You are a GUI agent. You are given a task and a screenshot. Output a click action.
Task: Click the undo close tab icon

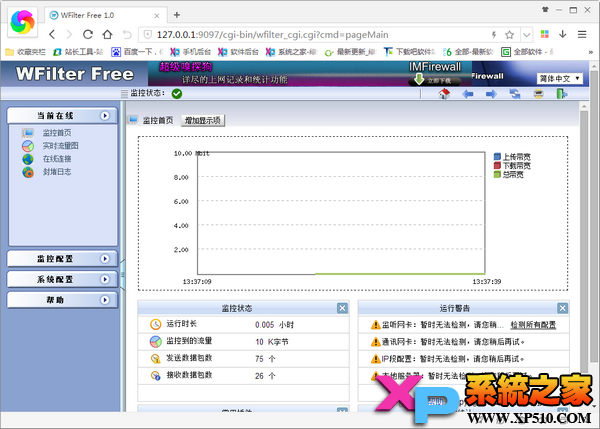coord(127,34)
